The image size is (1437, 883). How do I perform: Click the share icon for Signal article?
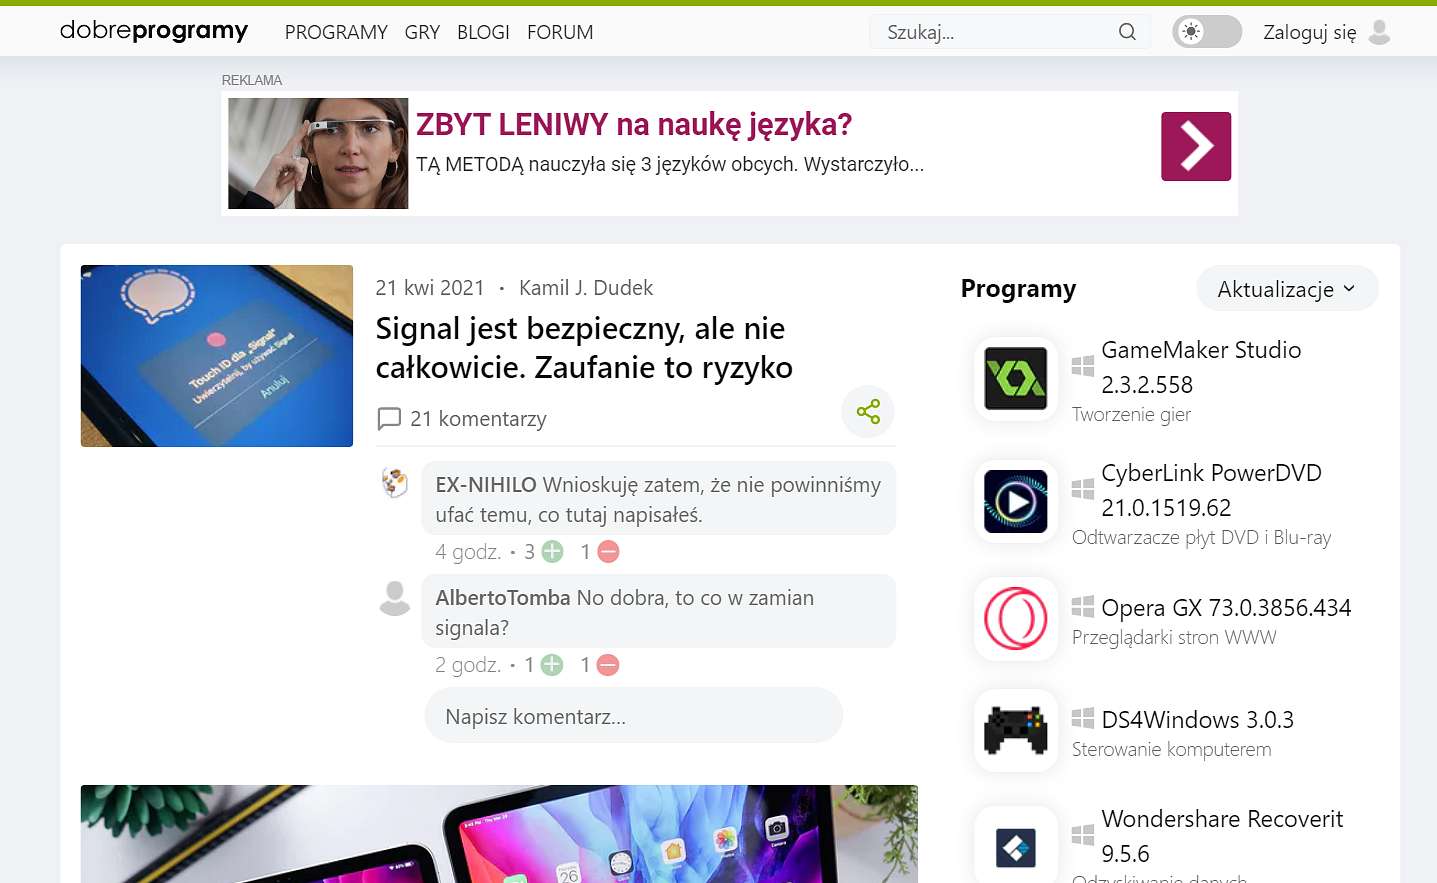click(868, 411)
